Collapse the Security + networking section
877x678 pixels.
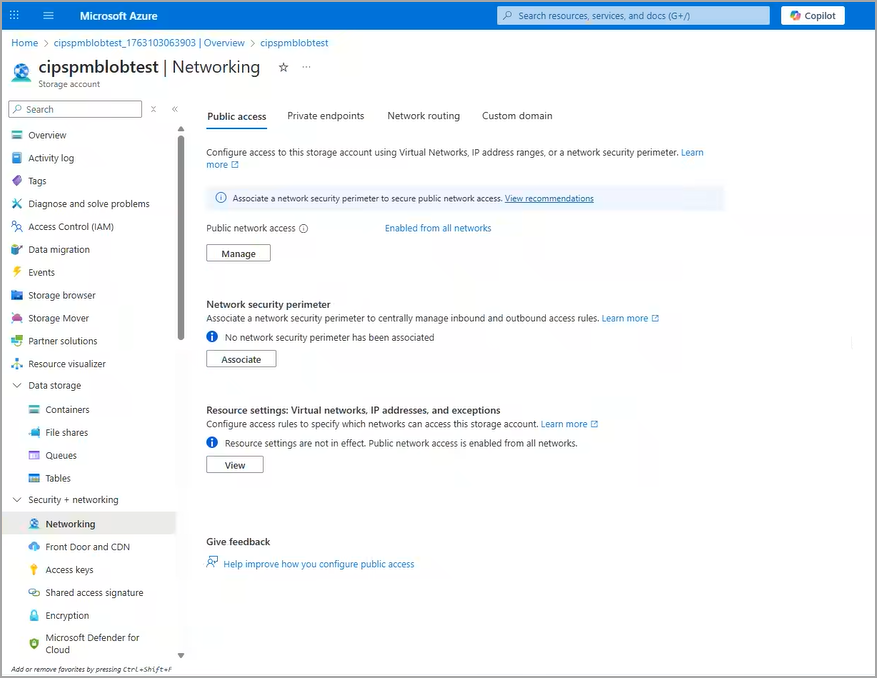point(17,500)
